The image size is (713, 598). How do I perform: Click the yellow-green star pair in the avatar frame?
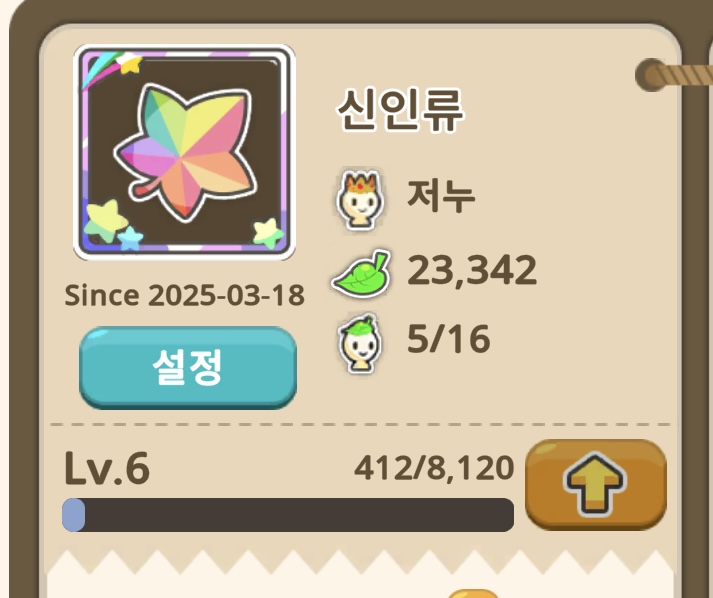pyautogui.click(x=105, y=220)
